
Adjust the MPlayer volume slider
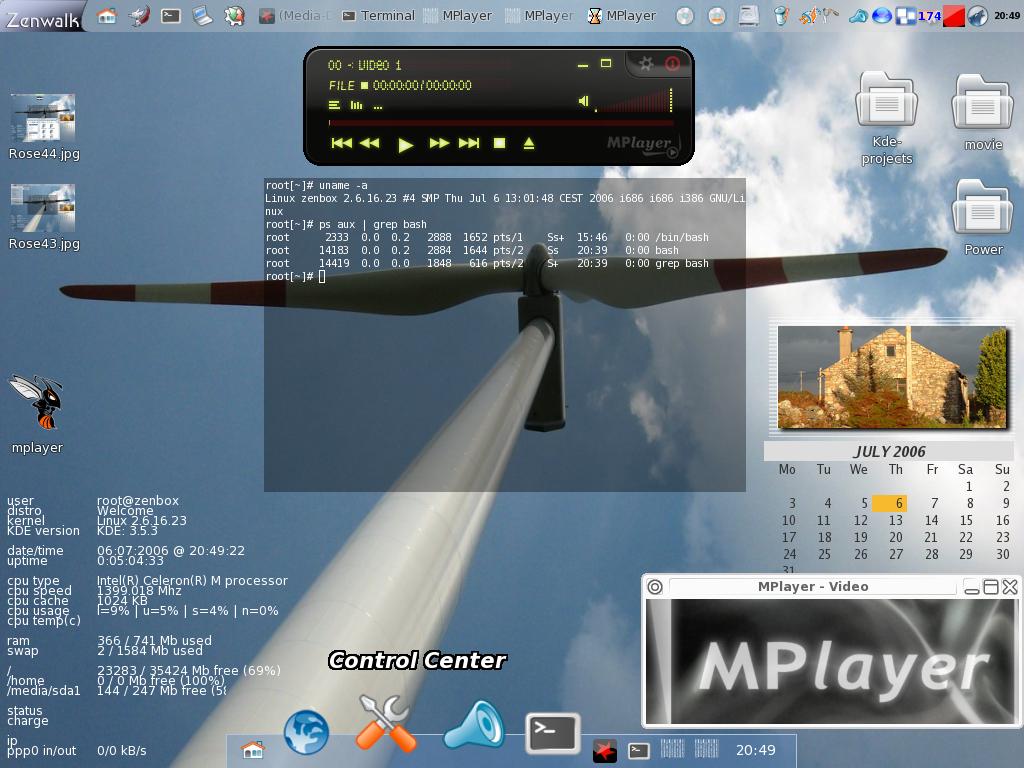pos(633,101)
